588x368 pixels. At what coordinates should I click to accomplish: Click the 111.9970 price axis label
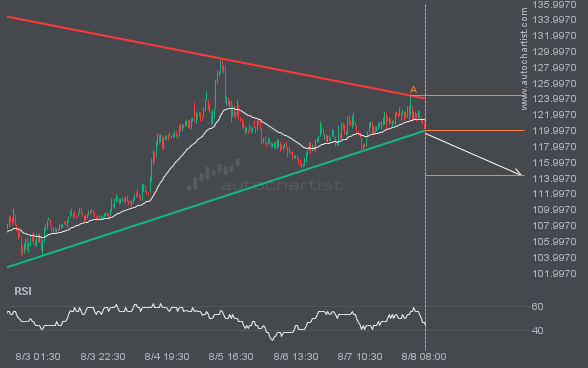tap(554, 194)
